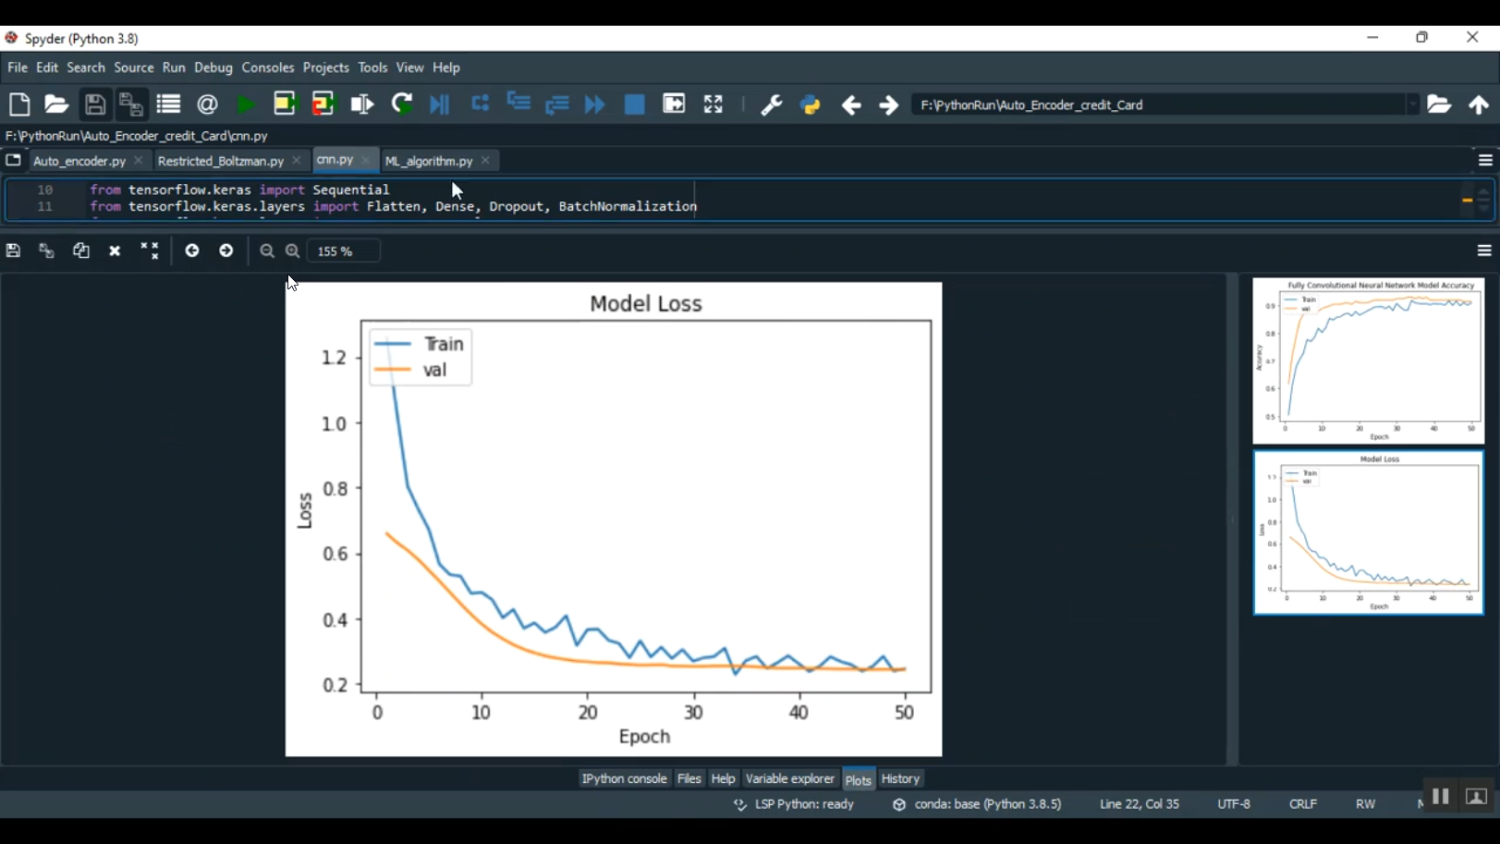Viewport: 1500px width, 844px height.
Task: Select the accuracy plot thumbnail
Action: pyautogui.click(x=1368, y=361)
